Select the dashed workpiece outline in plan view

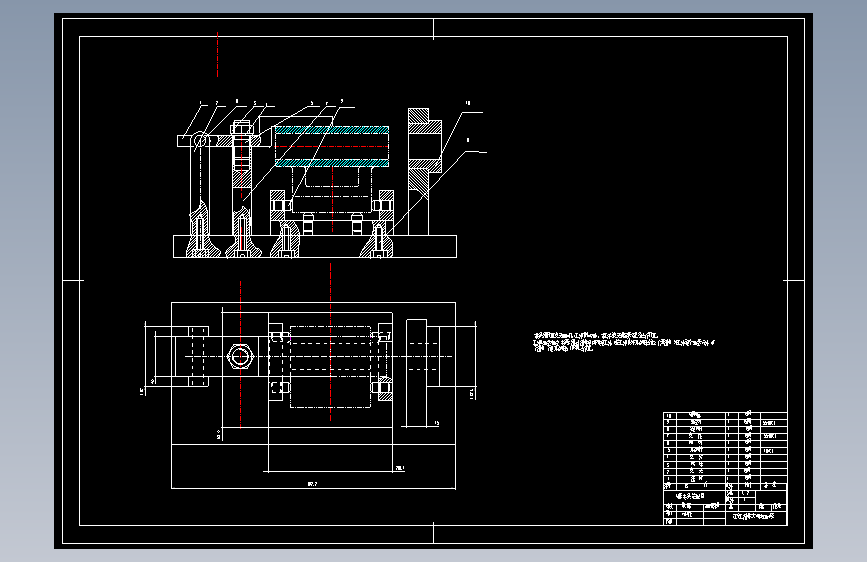(x=331, y=367)
